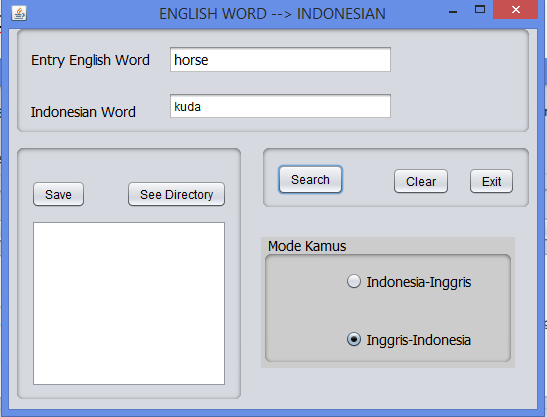This screenshot has height=417, width=547.
Task: Save the current word pair
Action: pyautogui.click(x=58, y=194)
